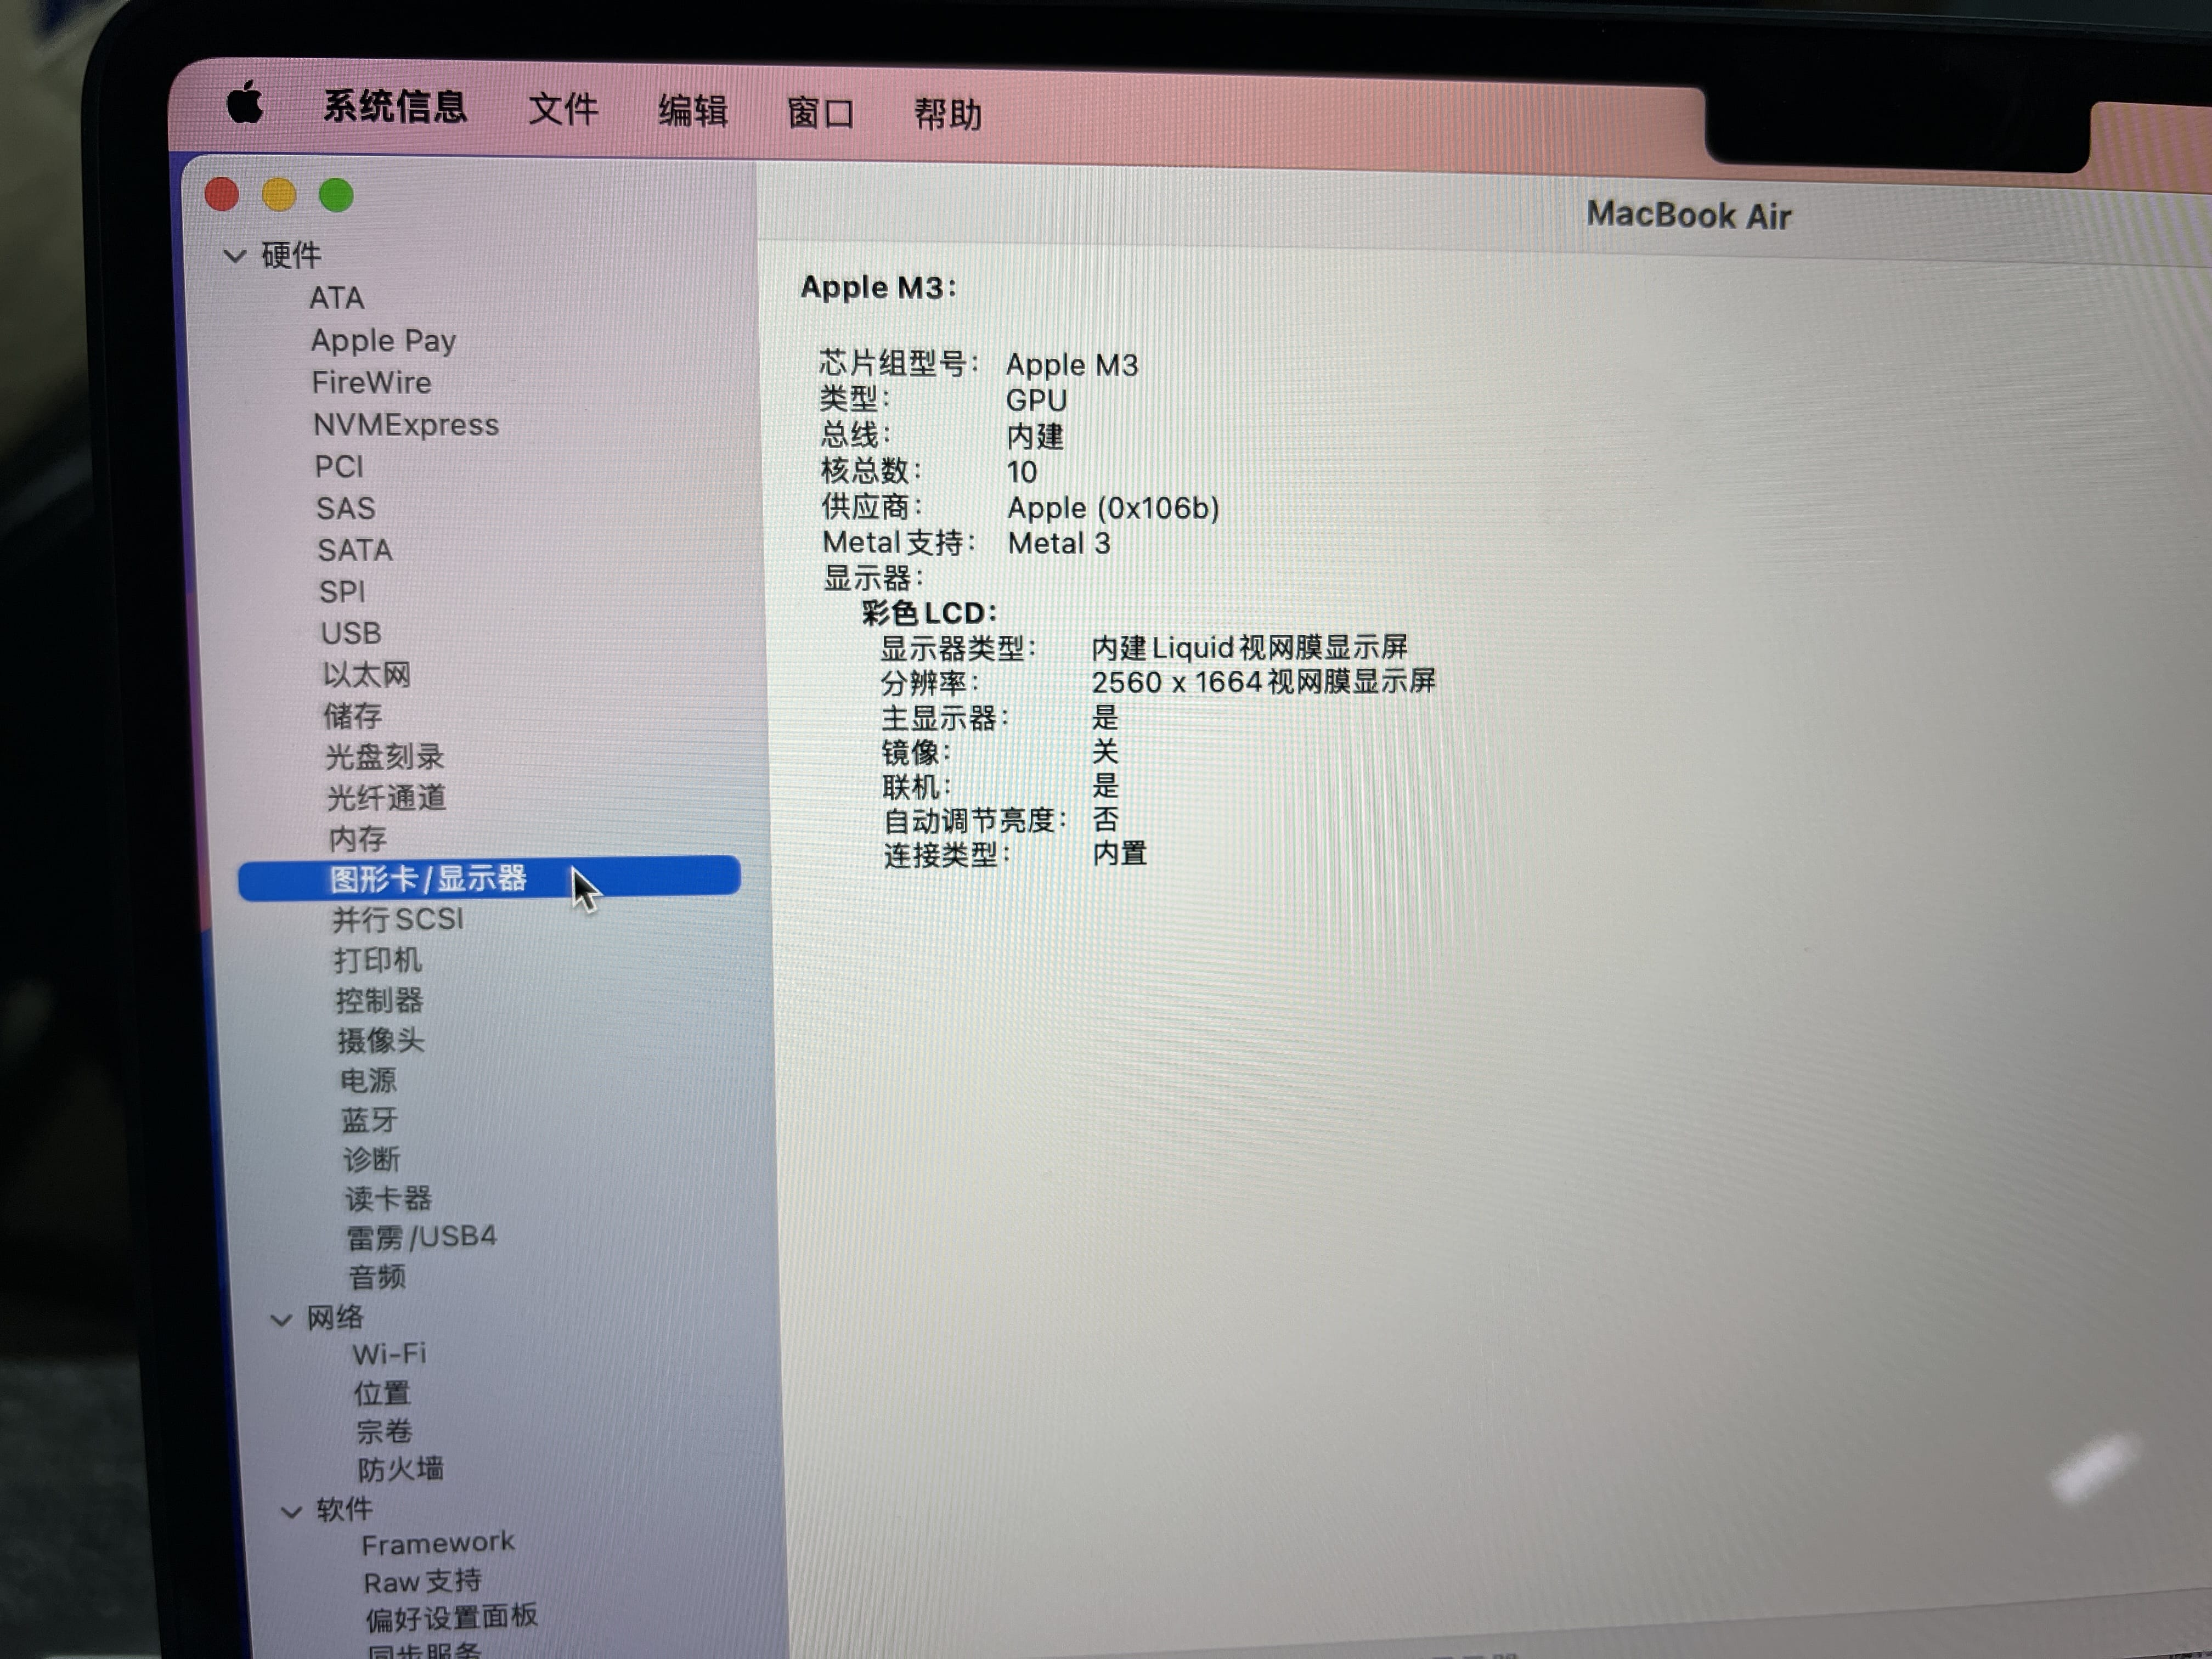Select ATA in the sidebar
The image size is (2212, 1659).
coord(336,298)
